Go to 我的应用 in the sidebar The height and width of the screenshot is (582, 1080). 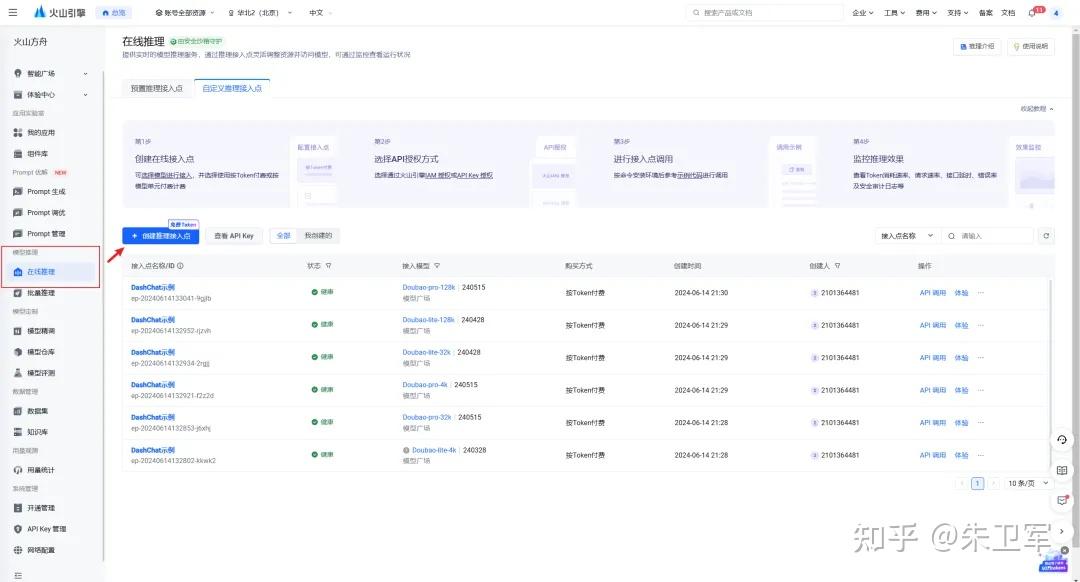(x=51, y=132)
